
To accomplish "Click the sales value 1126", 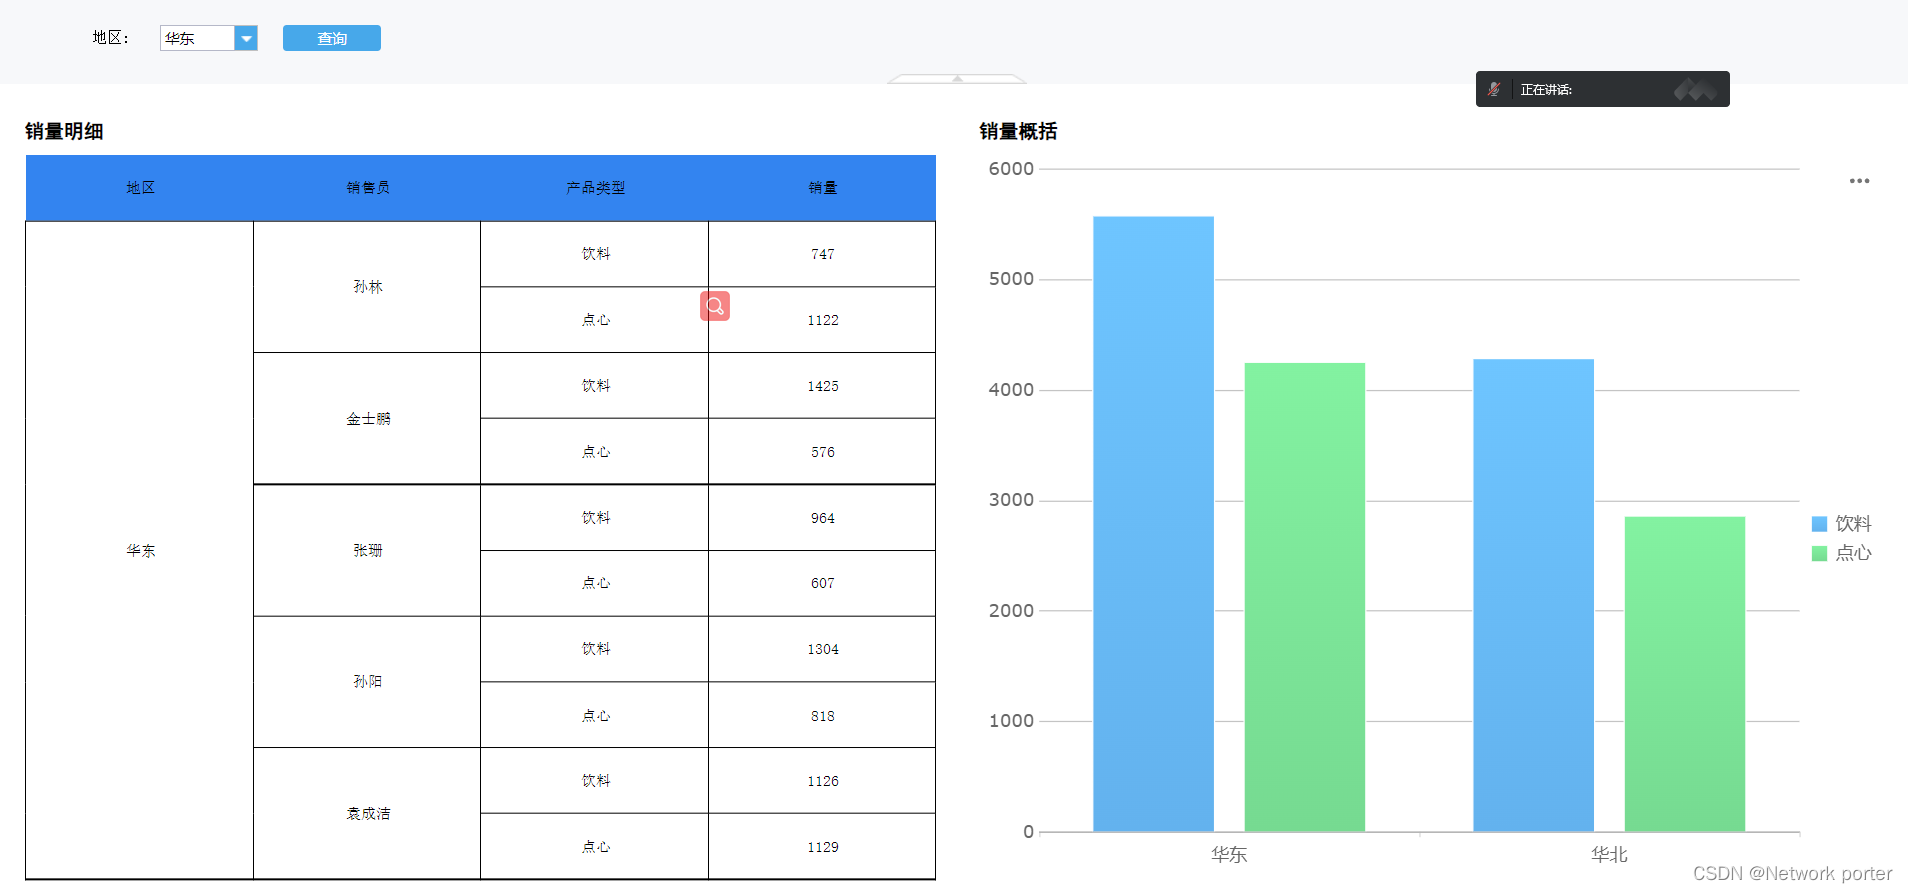I will (x=822, y=781).
